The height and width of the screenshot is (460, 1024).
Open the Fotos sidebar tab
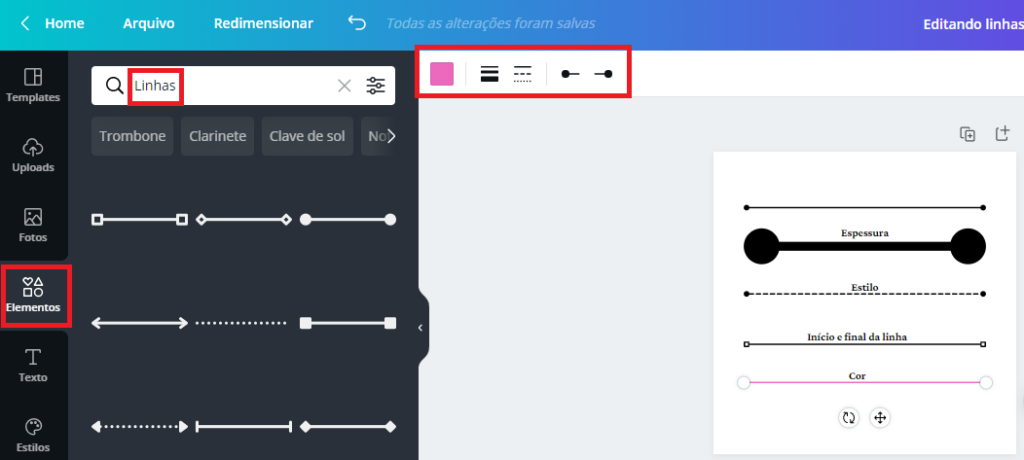point(33,225)
